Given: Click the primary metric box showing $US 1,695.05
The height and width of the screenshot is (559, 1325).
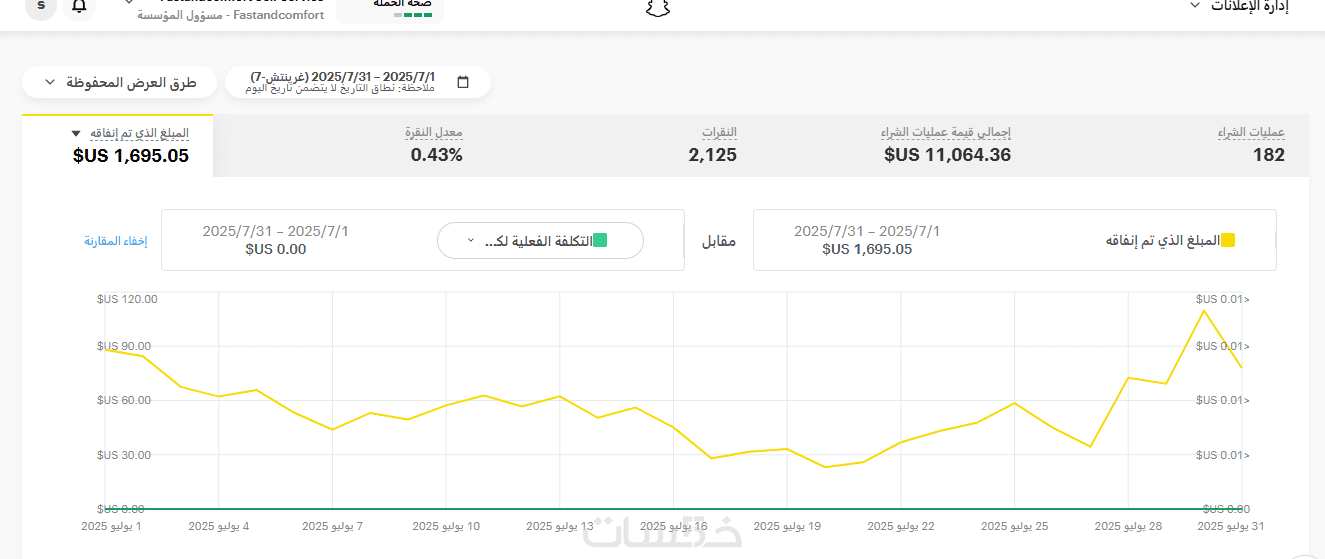Looking at the screenshot, I should (x=1014, y=240).
